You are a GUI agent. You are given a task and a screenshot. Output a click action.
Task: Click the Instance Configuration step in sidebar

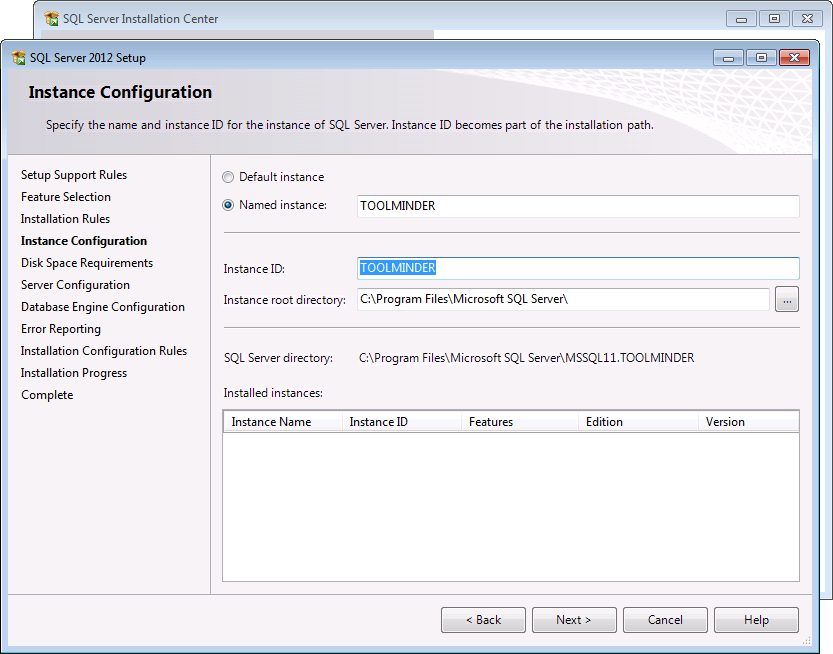click(84, 241)
